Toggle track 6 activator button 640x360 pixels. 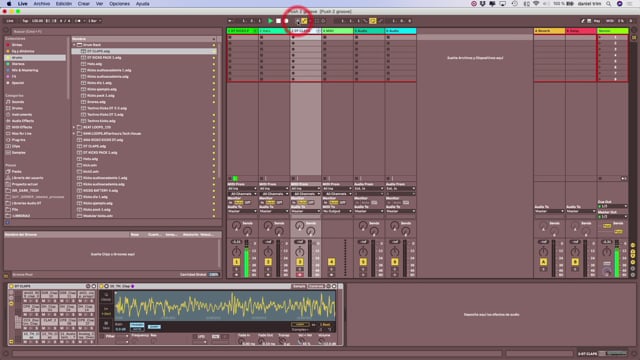click(395, 262)
